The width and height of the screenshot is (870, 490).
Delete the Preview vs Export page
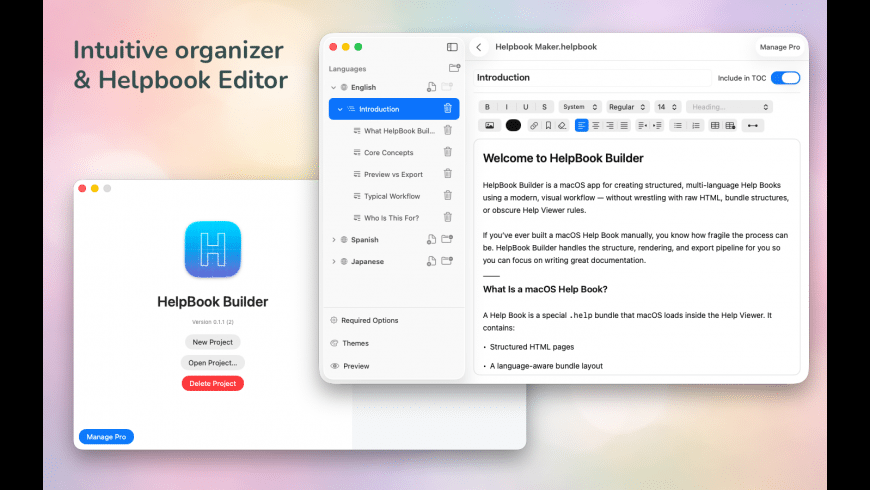448,174
